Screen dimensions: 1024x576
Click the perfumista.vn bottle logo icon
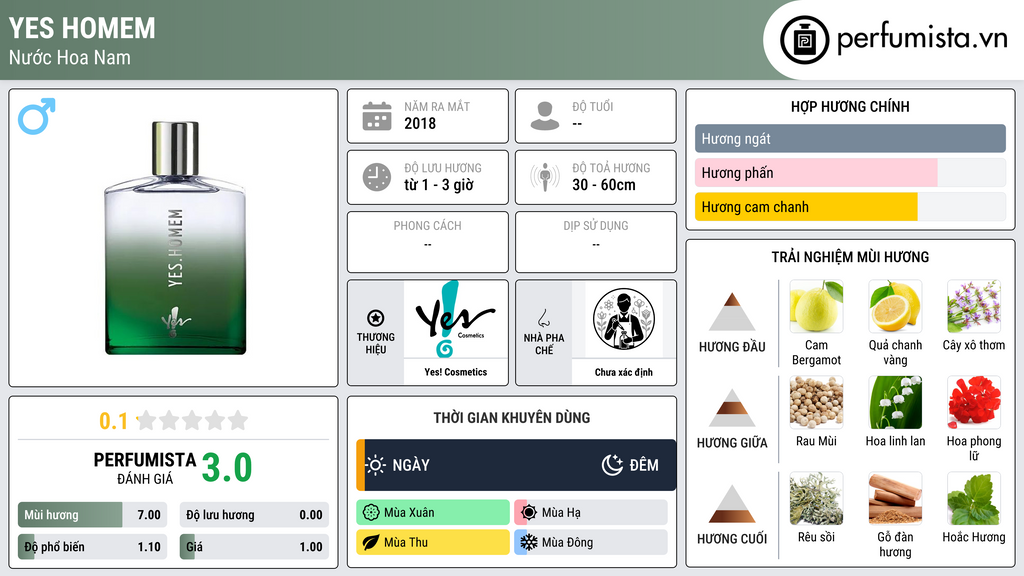804,40
